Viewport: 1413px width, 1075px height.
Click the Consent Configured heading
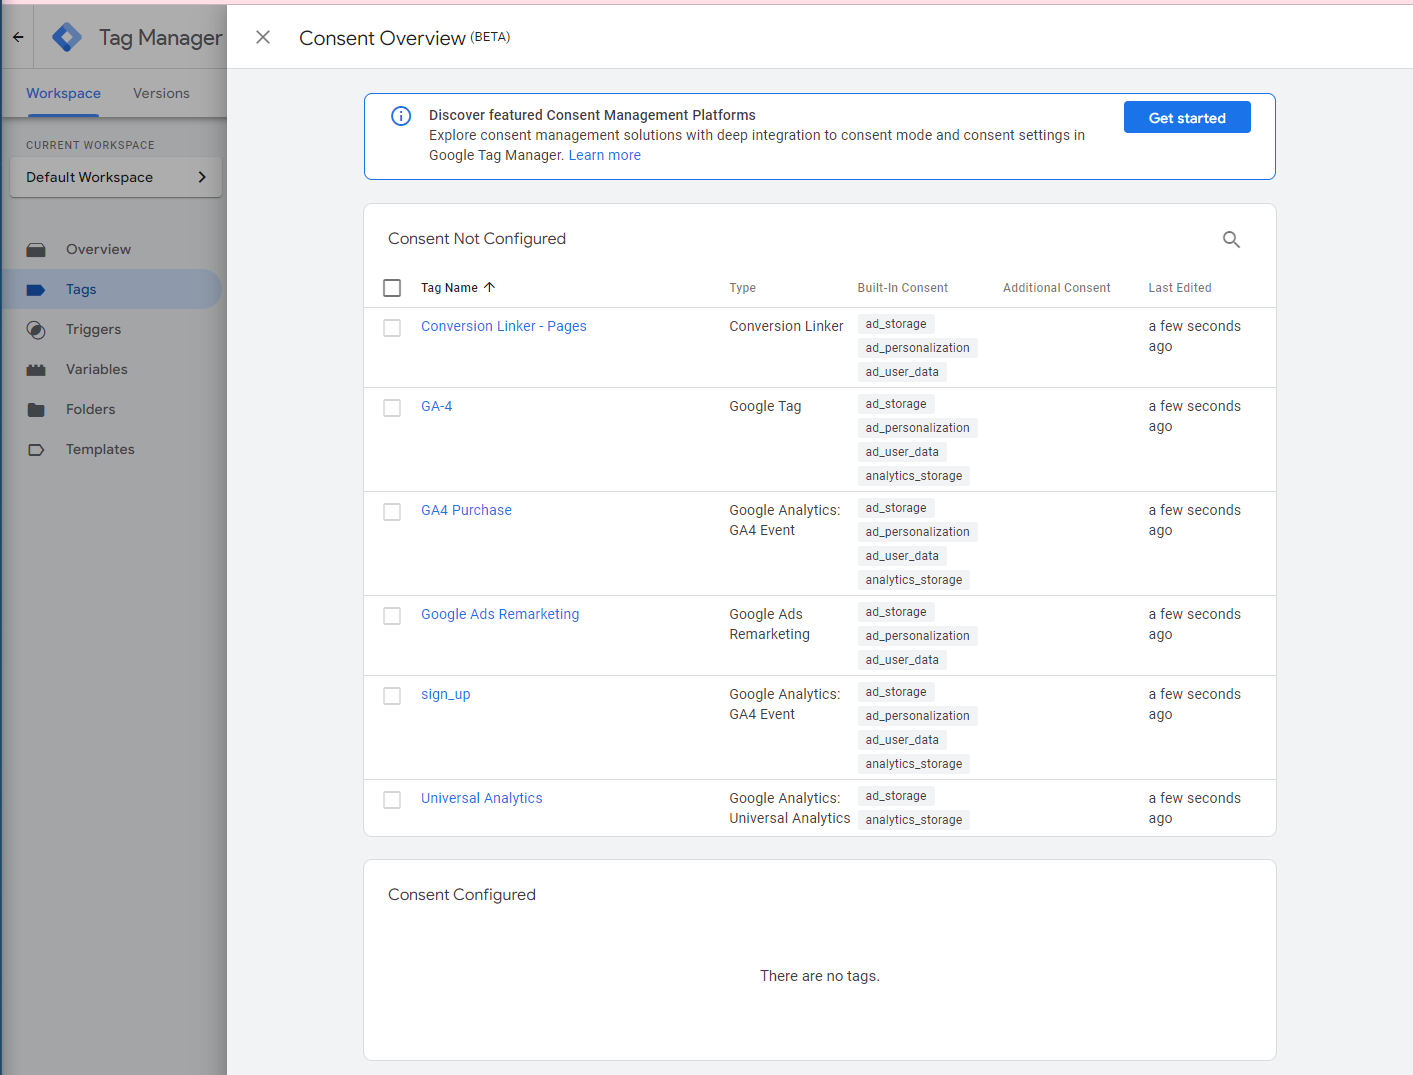[462, 894]
